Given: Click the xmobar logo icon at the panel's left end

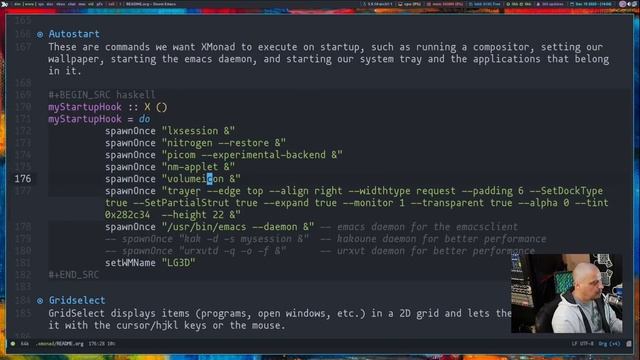Looking at the screenshot, I should click(4, 4).
